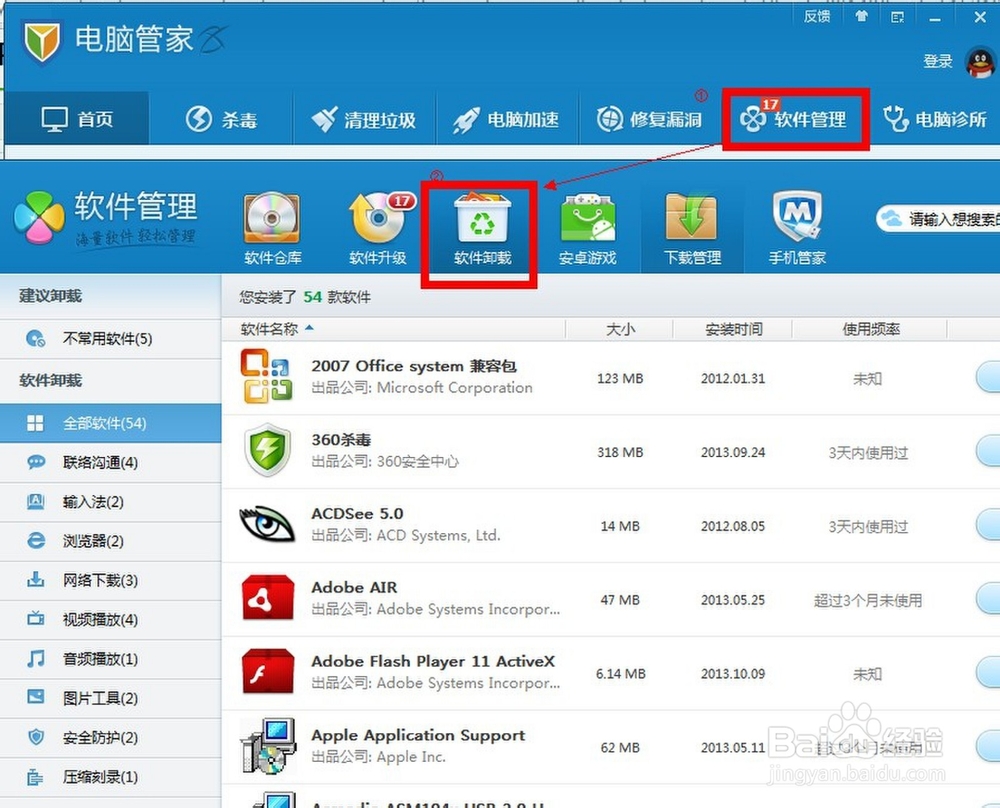Select 全部软件(54) category
The height and width of the screenshot is (808, 1000).
click(x=110, y=423)
